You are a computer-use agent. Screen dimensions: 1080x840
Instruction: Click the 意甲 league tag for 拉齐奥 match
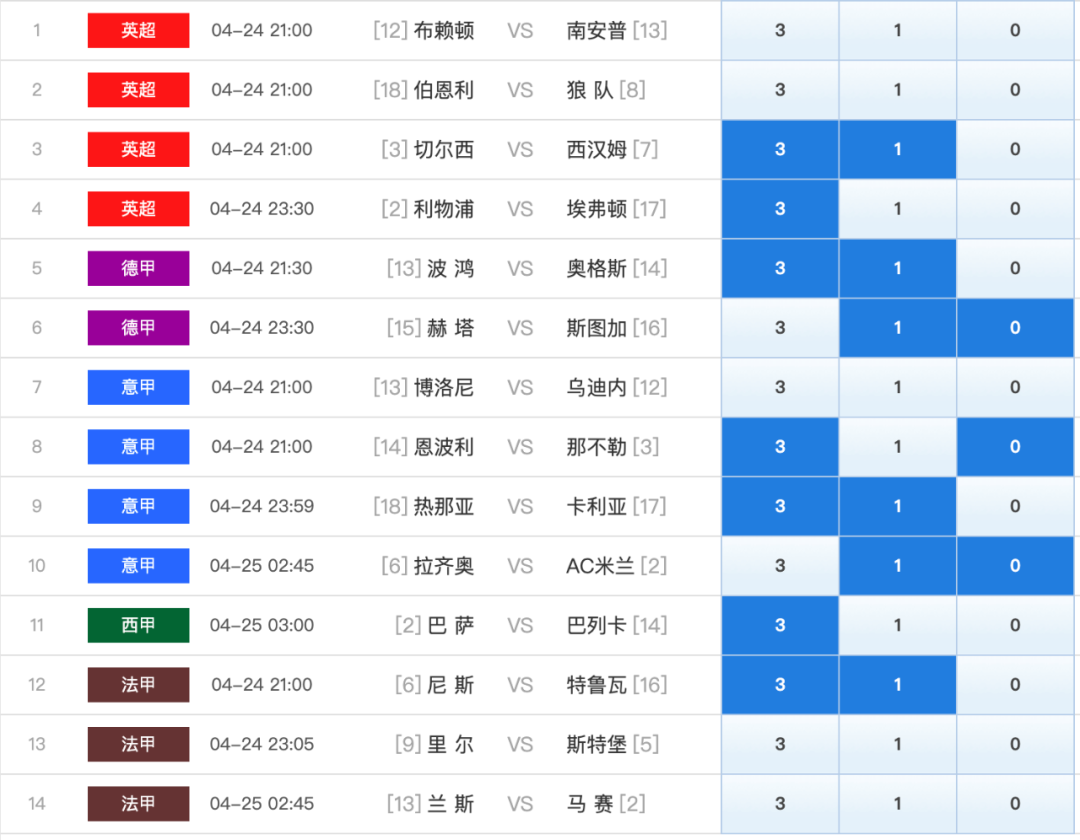(138, 566)
